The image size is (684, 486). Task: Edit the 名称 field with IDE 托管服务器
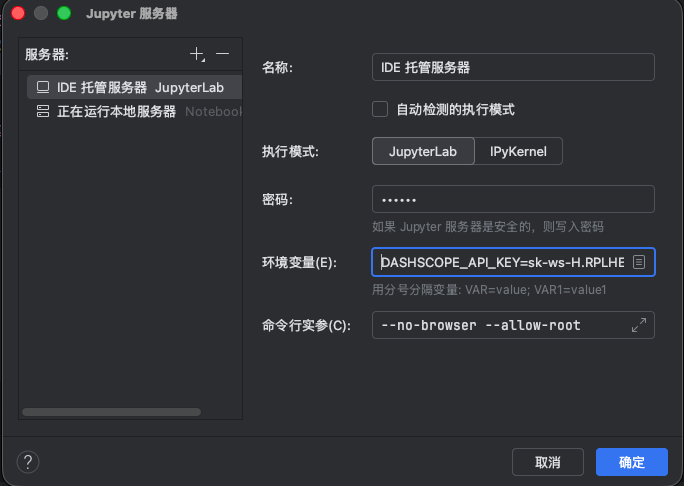(x=513, y=67)
